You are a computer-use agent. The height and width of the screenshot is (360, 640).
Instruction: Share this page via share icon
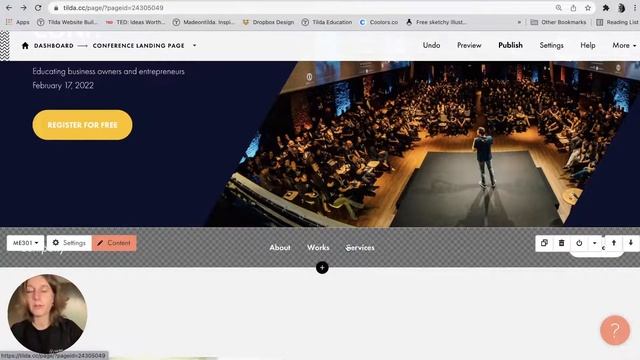point(573,8)
